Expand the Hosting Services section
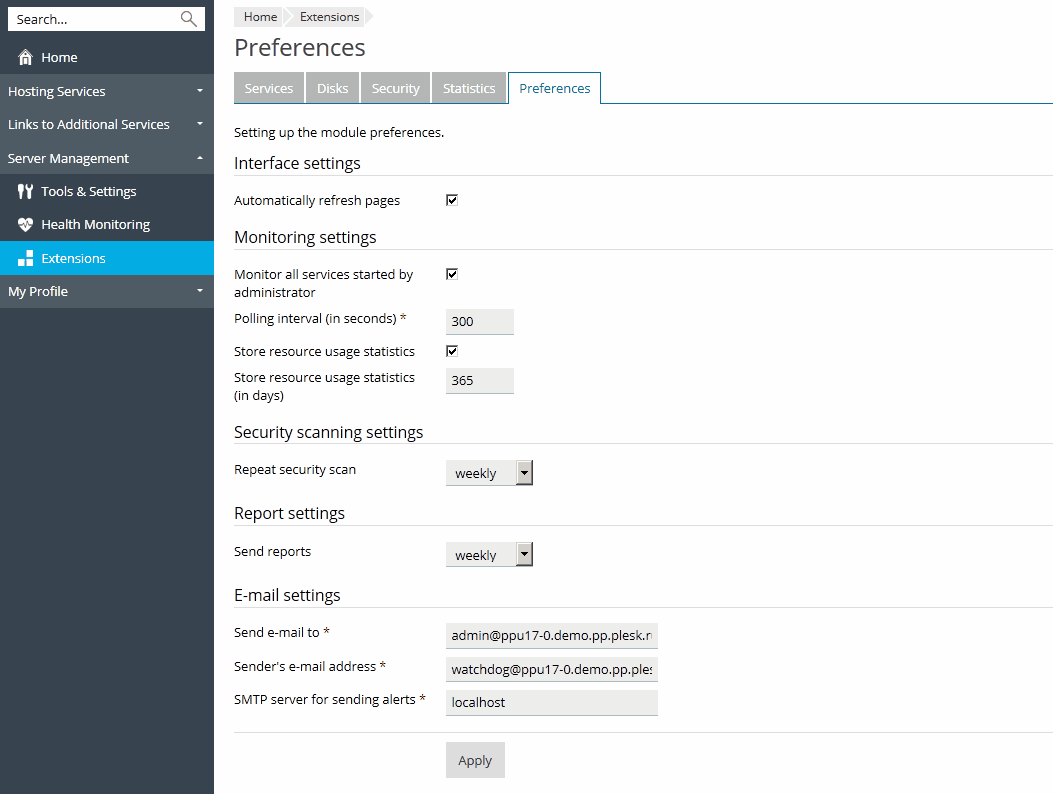This screenshot has width=1053, height=794. pos(106,91)
